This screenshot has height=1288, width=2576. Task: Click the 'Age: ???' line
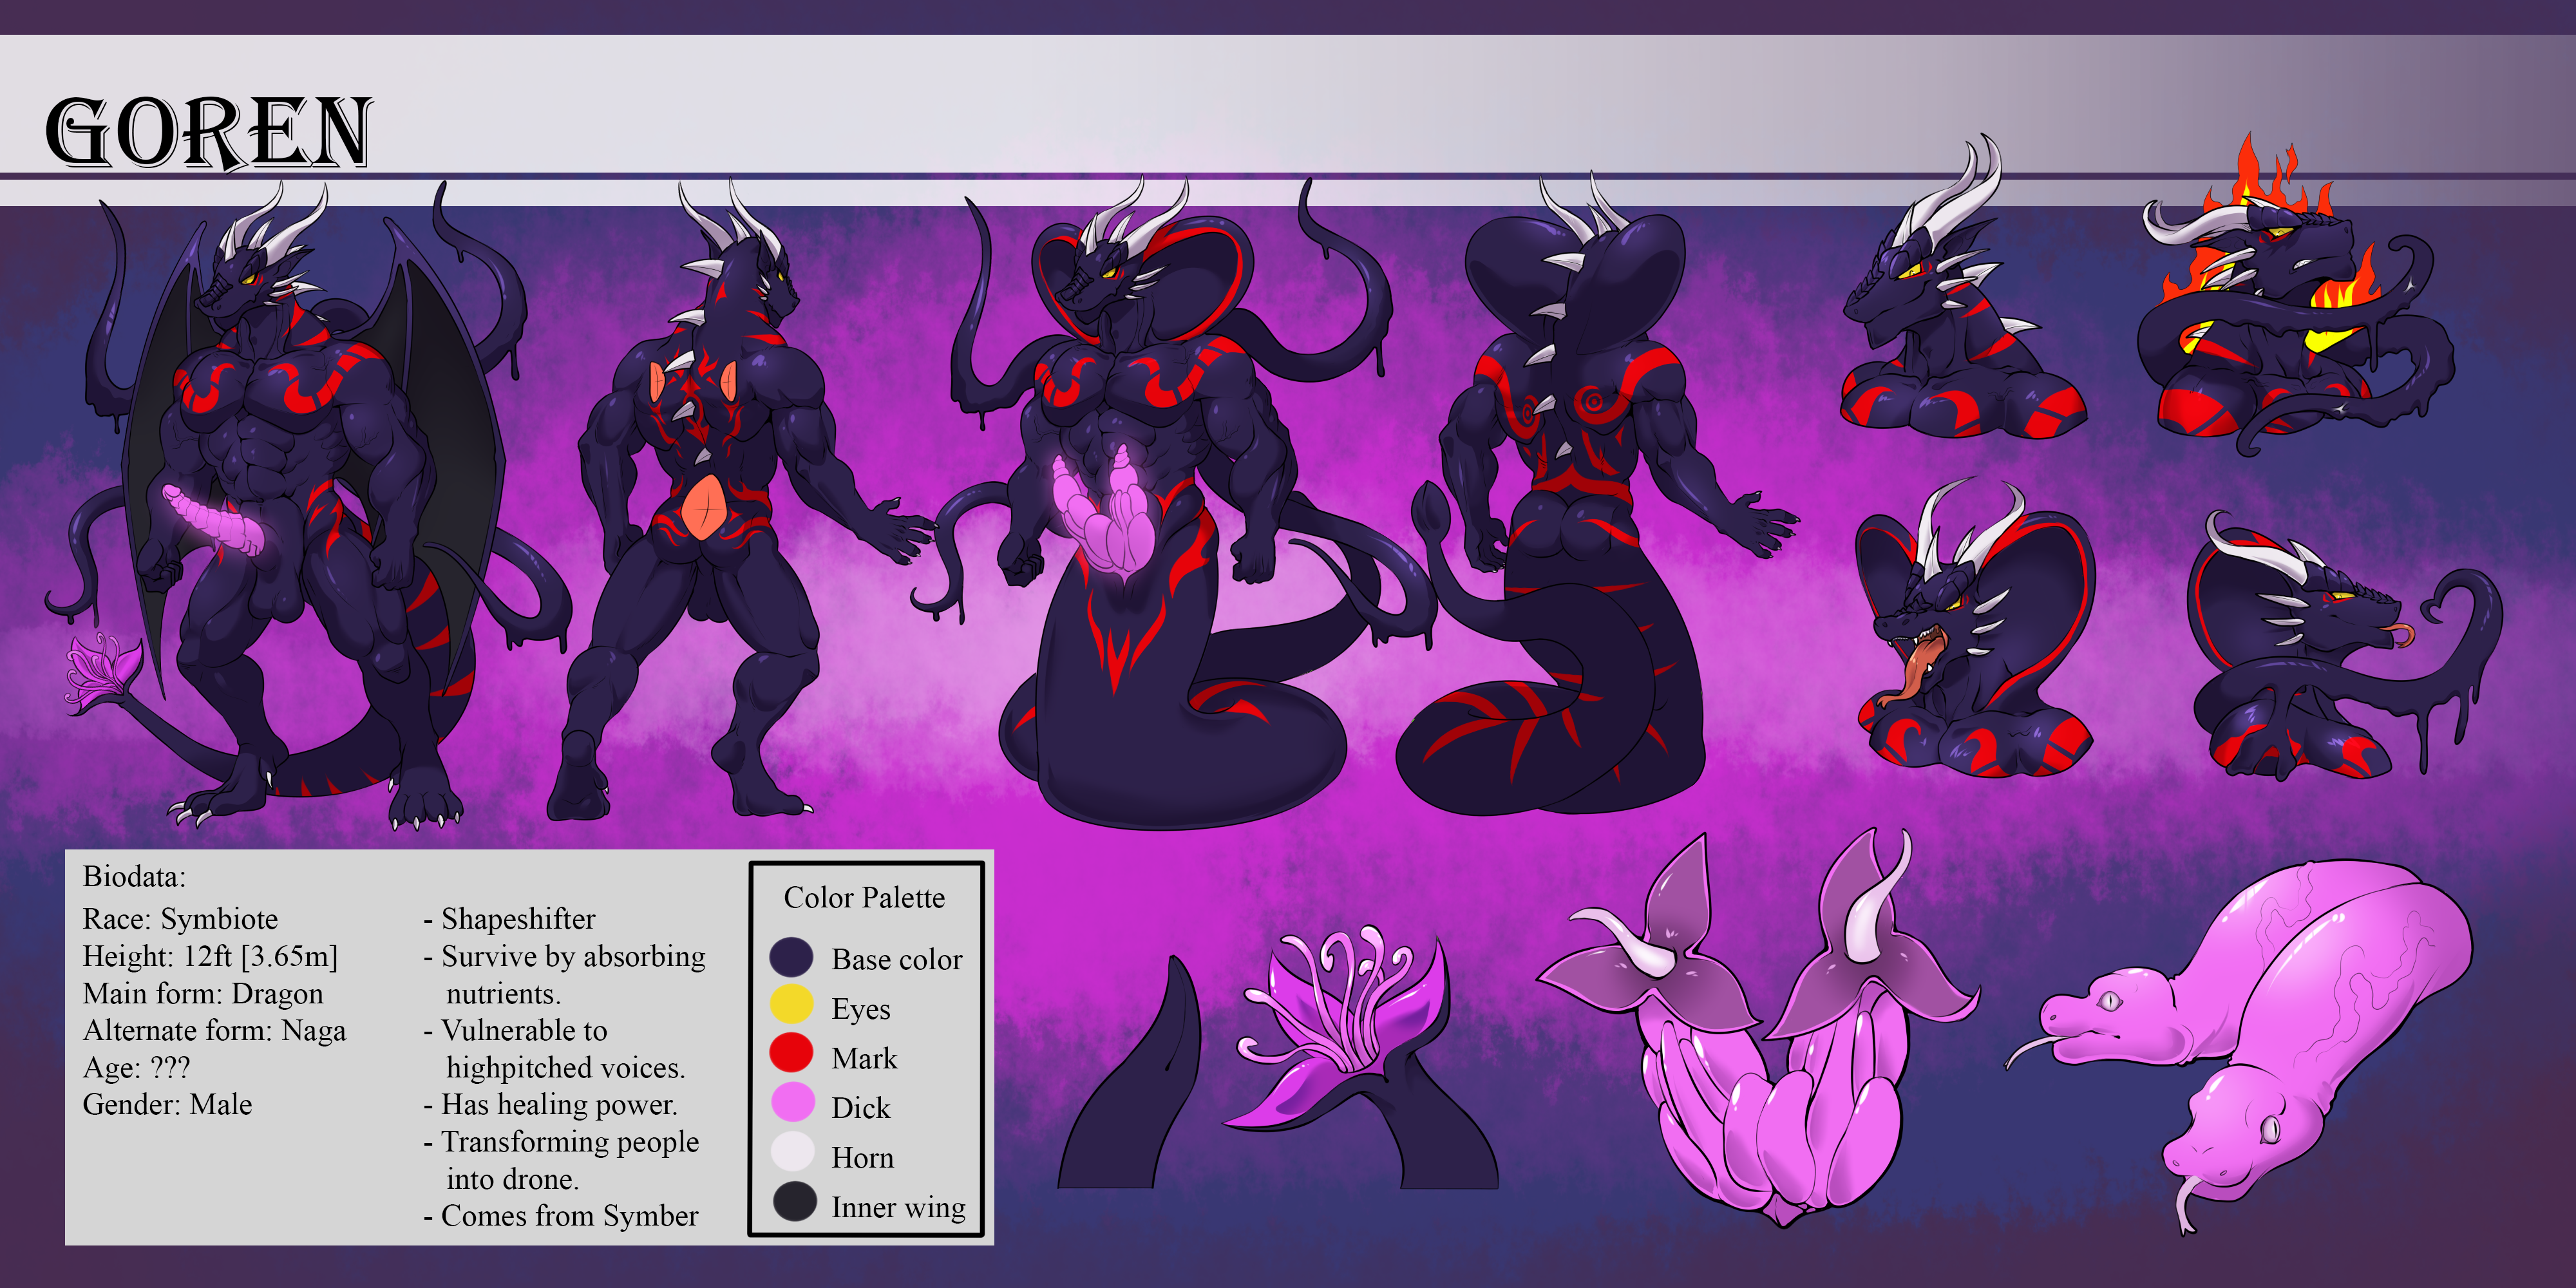(x=136, y=1067)
